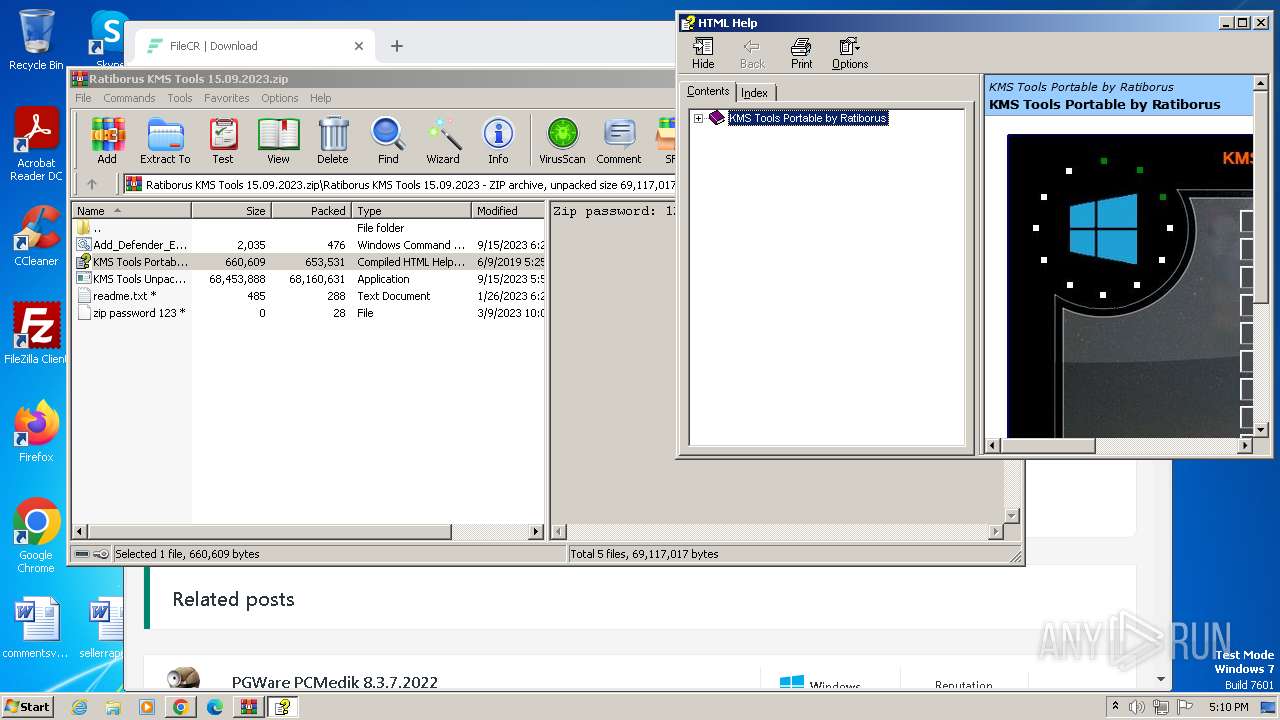
Task: Click the Chrome icon on the taskbar
Action: click(x=180, y=707)
